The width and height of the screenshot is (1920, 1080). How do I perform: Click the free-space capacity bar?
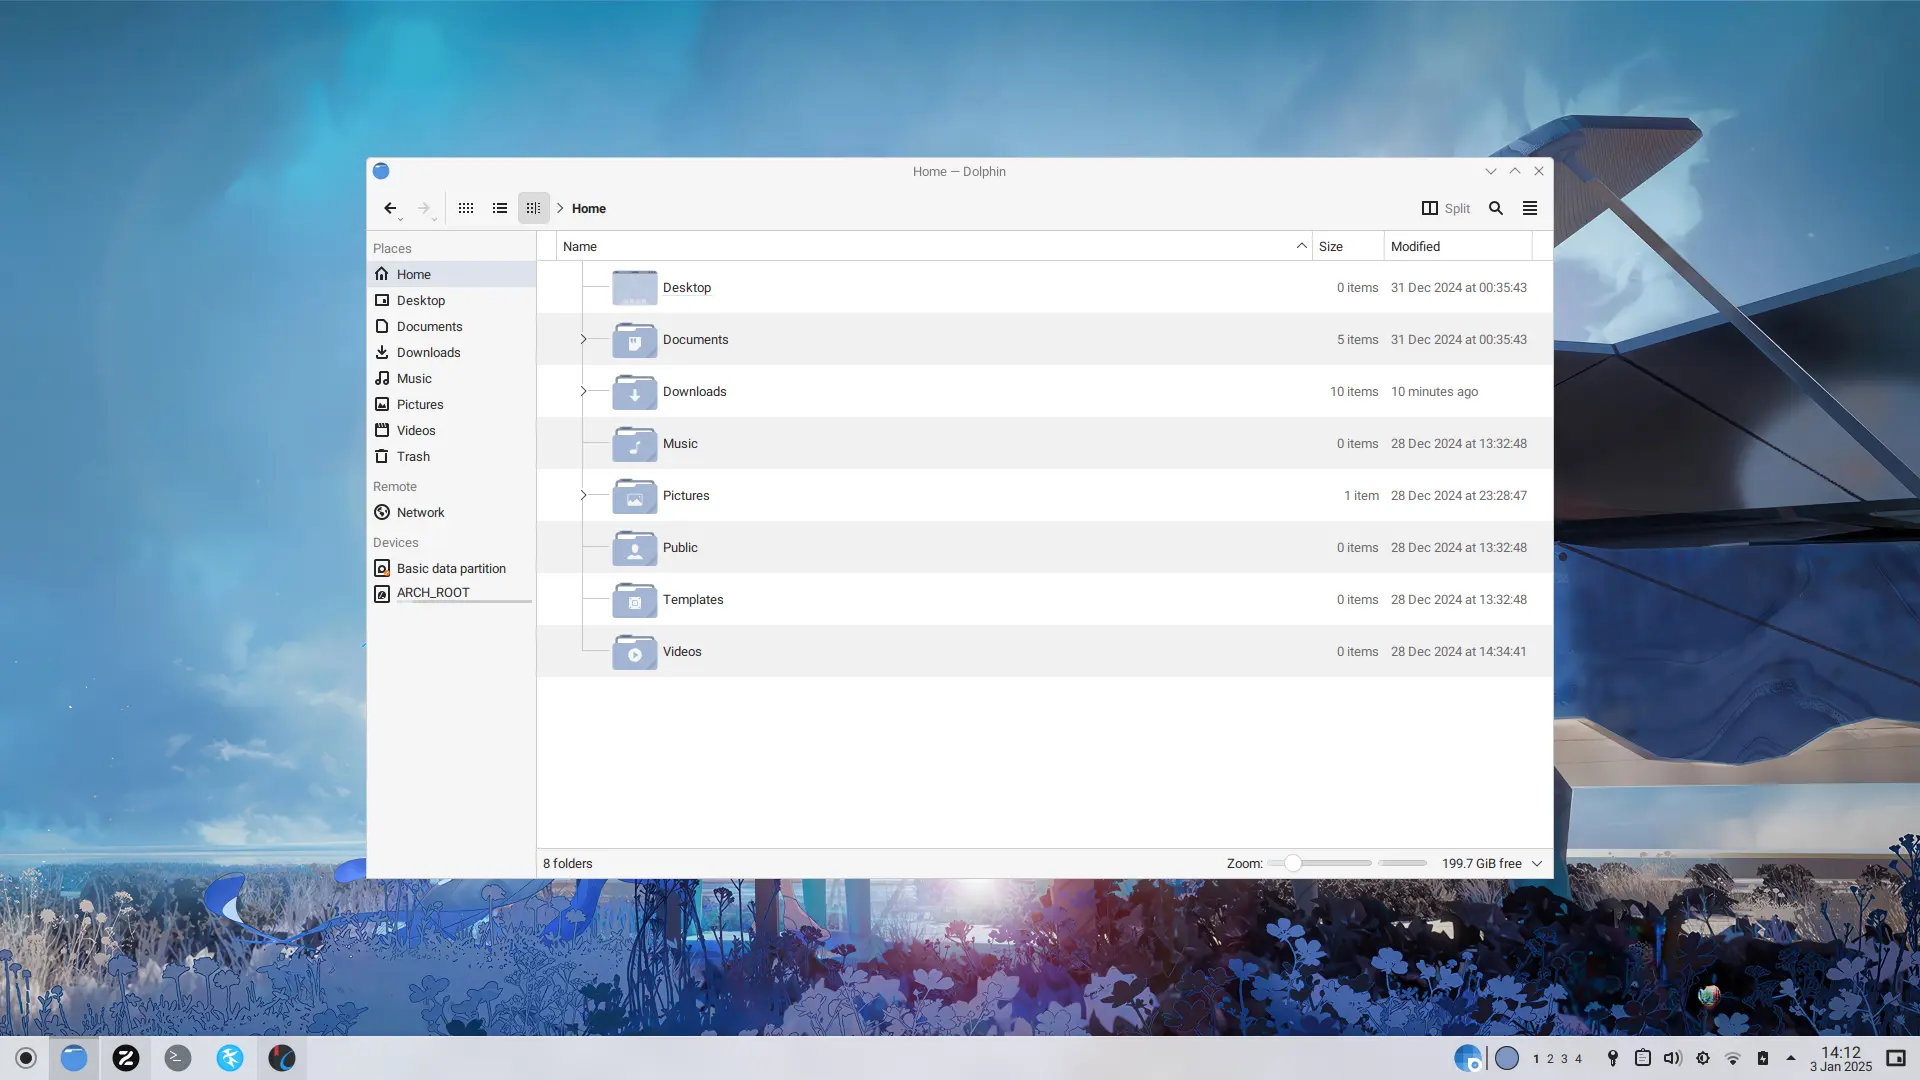coord(1402,863)
